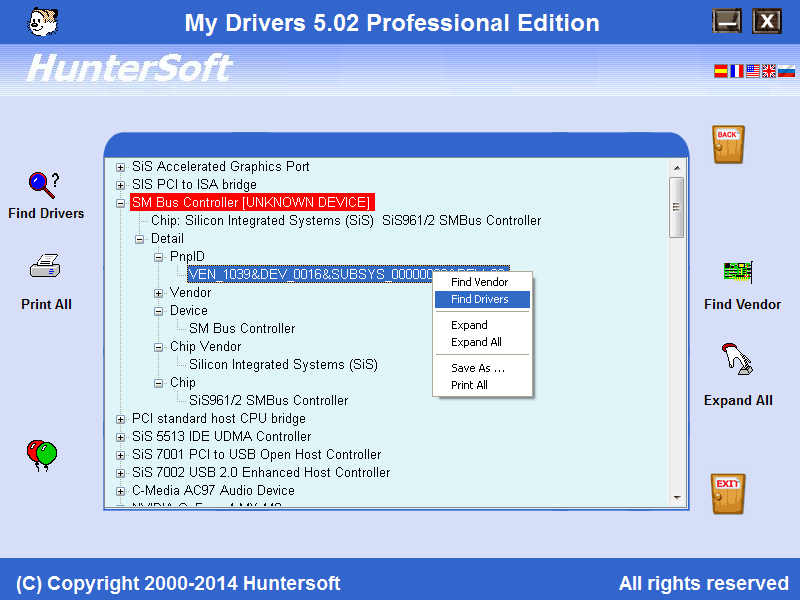Select C-Media AC97 Audio Device entry
The height and width of the screenshot is (600, 800).
[213, 491]
